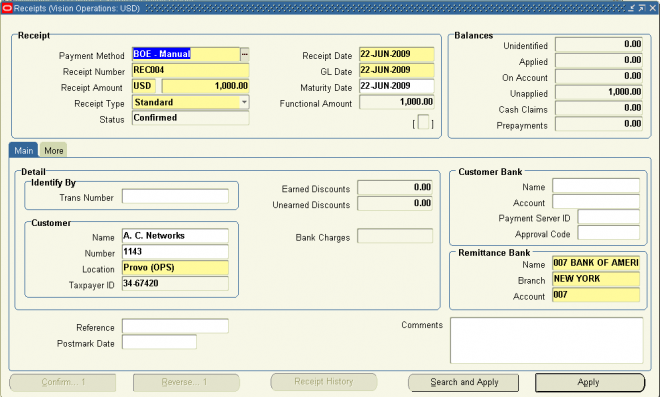Click the Trans Number field
Image resolution: width=660 pixels, height=397 pixels.
pyautogui.click(x=175, y=196)
